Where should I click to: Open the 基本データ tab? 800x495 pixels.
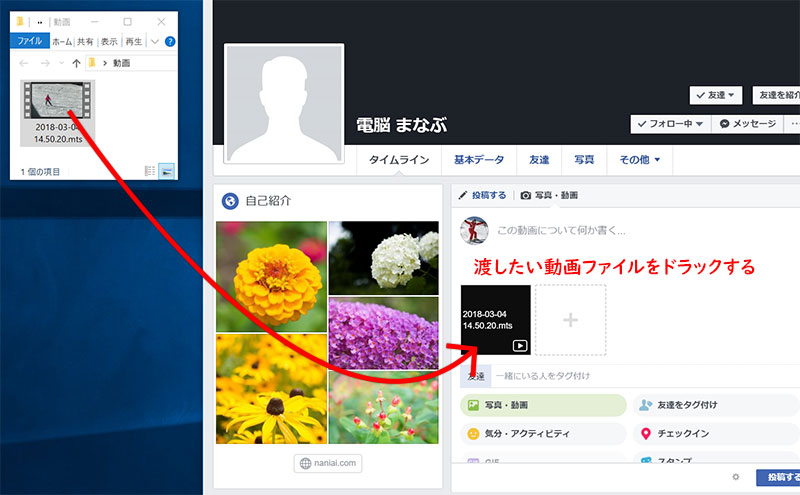click(479, 160)
